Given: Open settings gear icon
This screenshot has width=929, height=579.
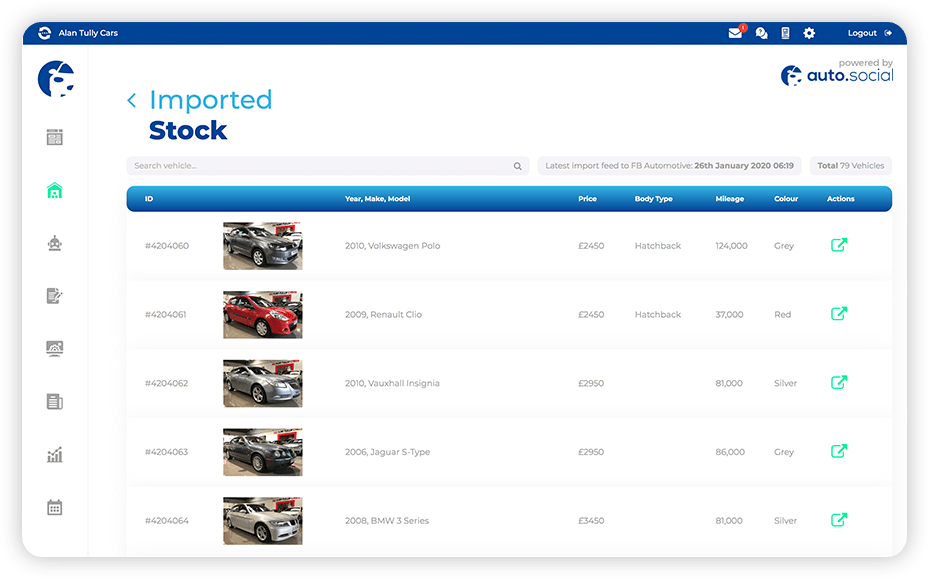Looking at the screenshot, I should [809, 33].
